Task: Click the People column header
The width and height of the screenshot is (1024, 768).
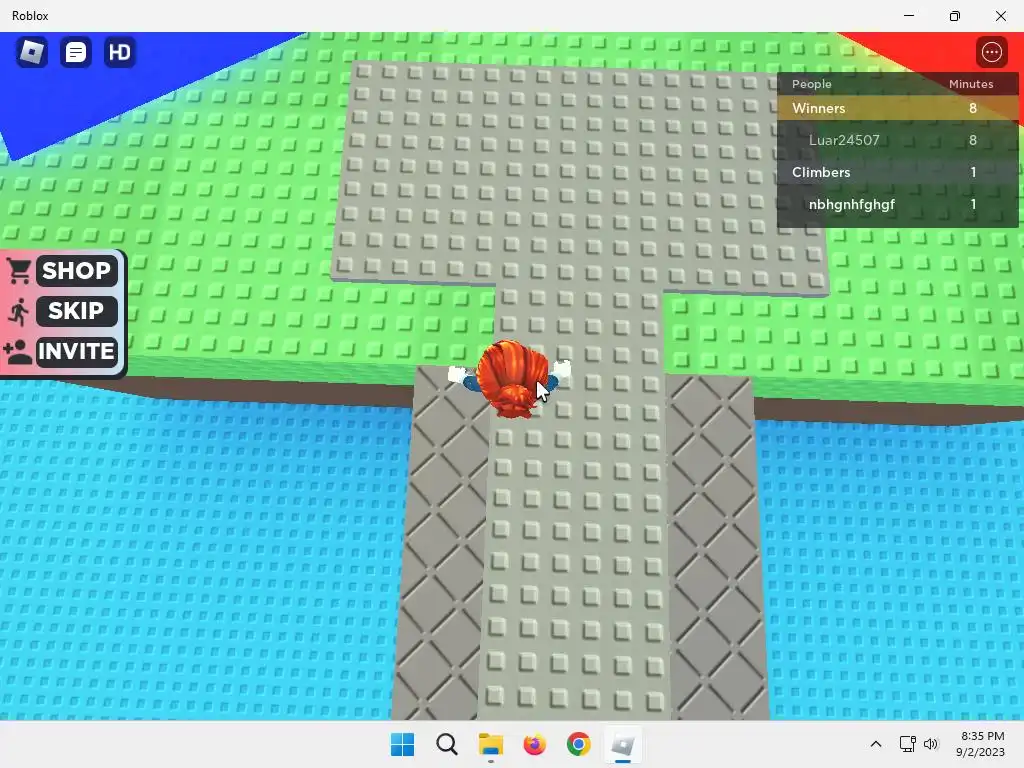Action: [812, 84]
